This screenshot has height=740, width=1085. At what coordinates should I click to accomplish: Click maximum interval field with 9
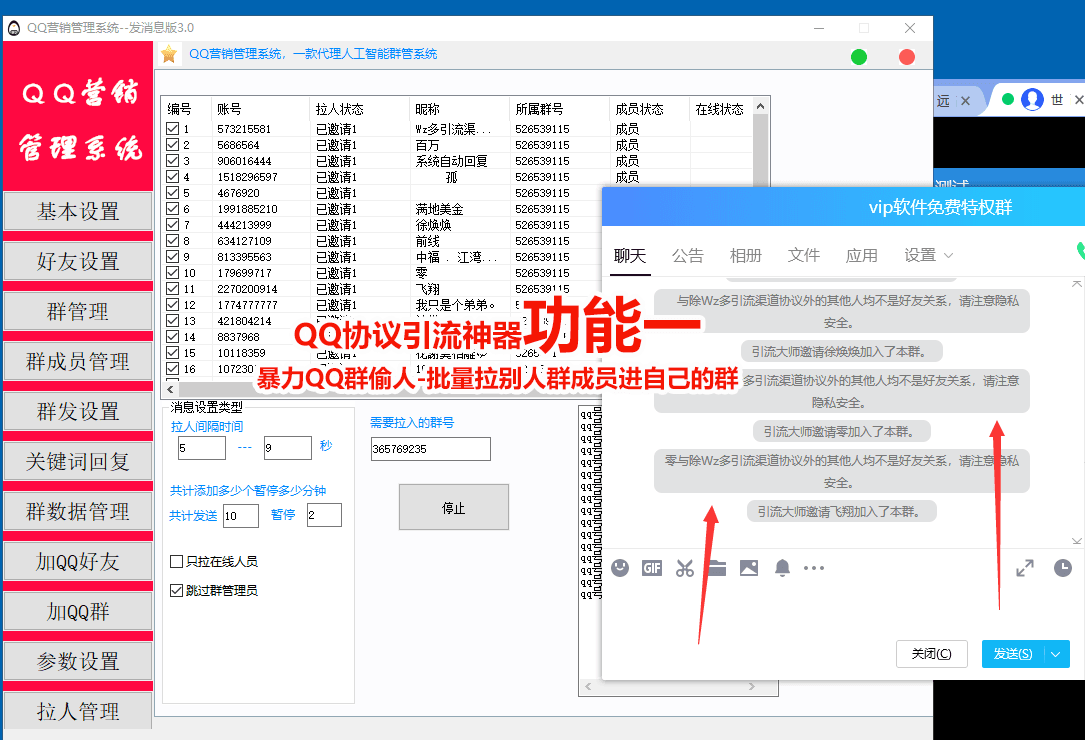pos(288,448)
